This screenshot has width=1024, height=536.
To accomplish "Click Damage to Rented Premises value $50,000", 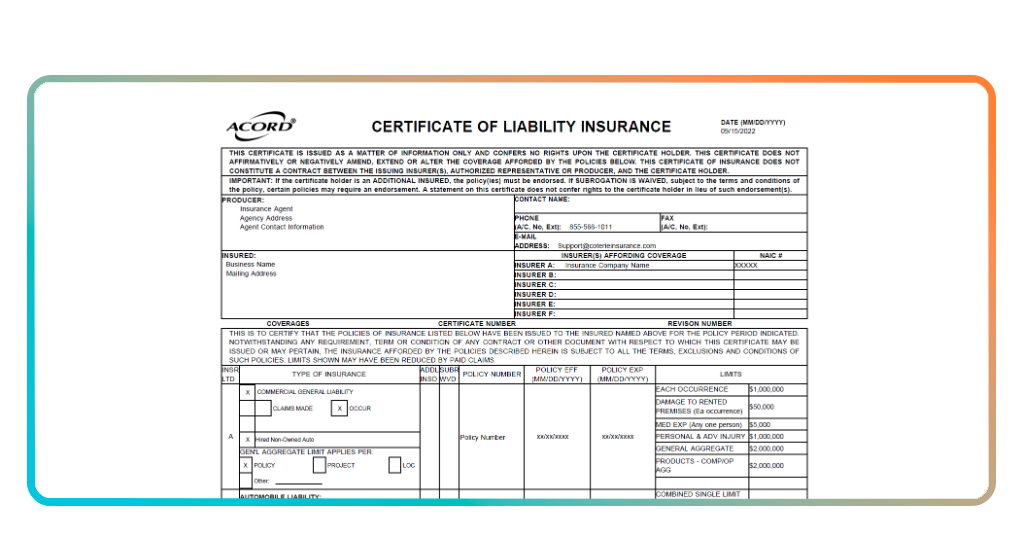I will tap(761, 407).
